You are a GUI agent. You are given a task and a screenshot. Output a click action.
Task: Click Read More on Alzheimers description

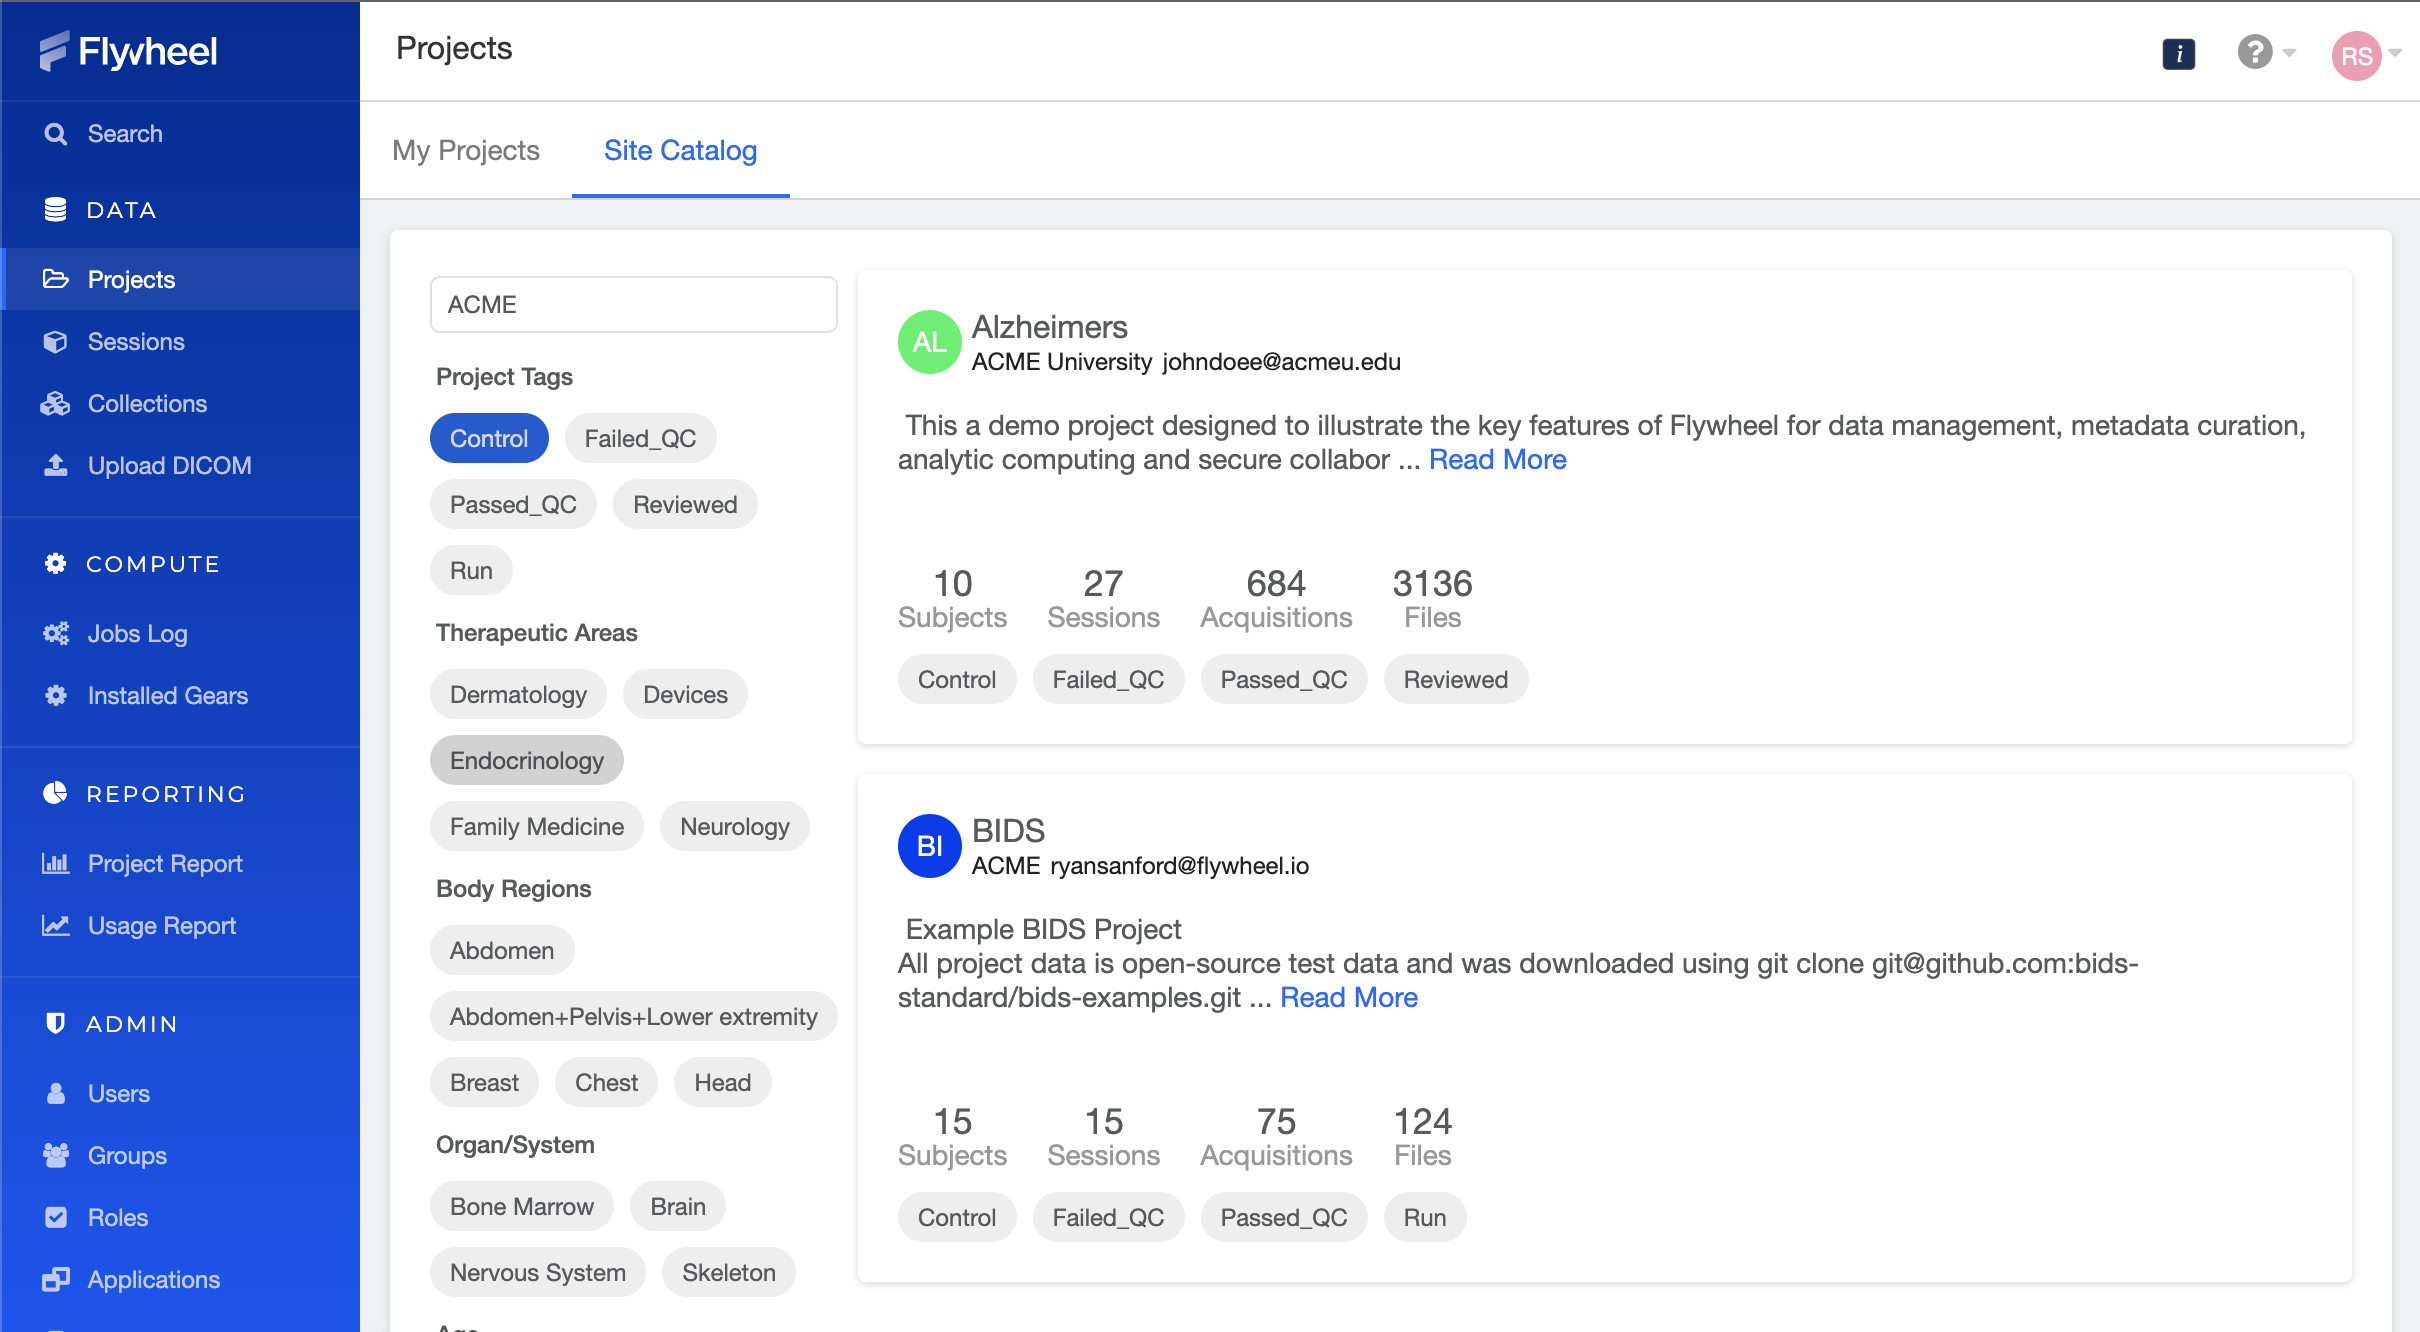1497,459
